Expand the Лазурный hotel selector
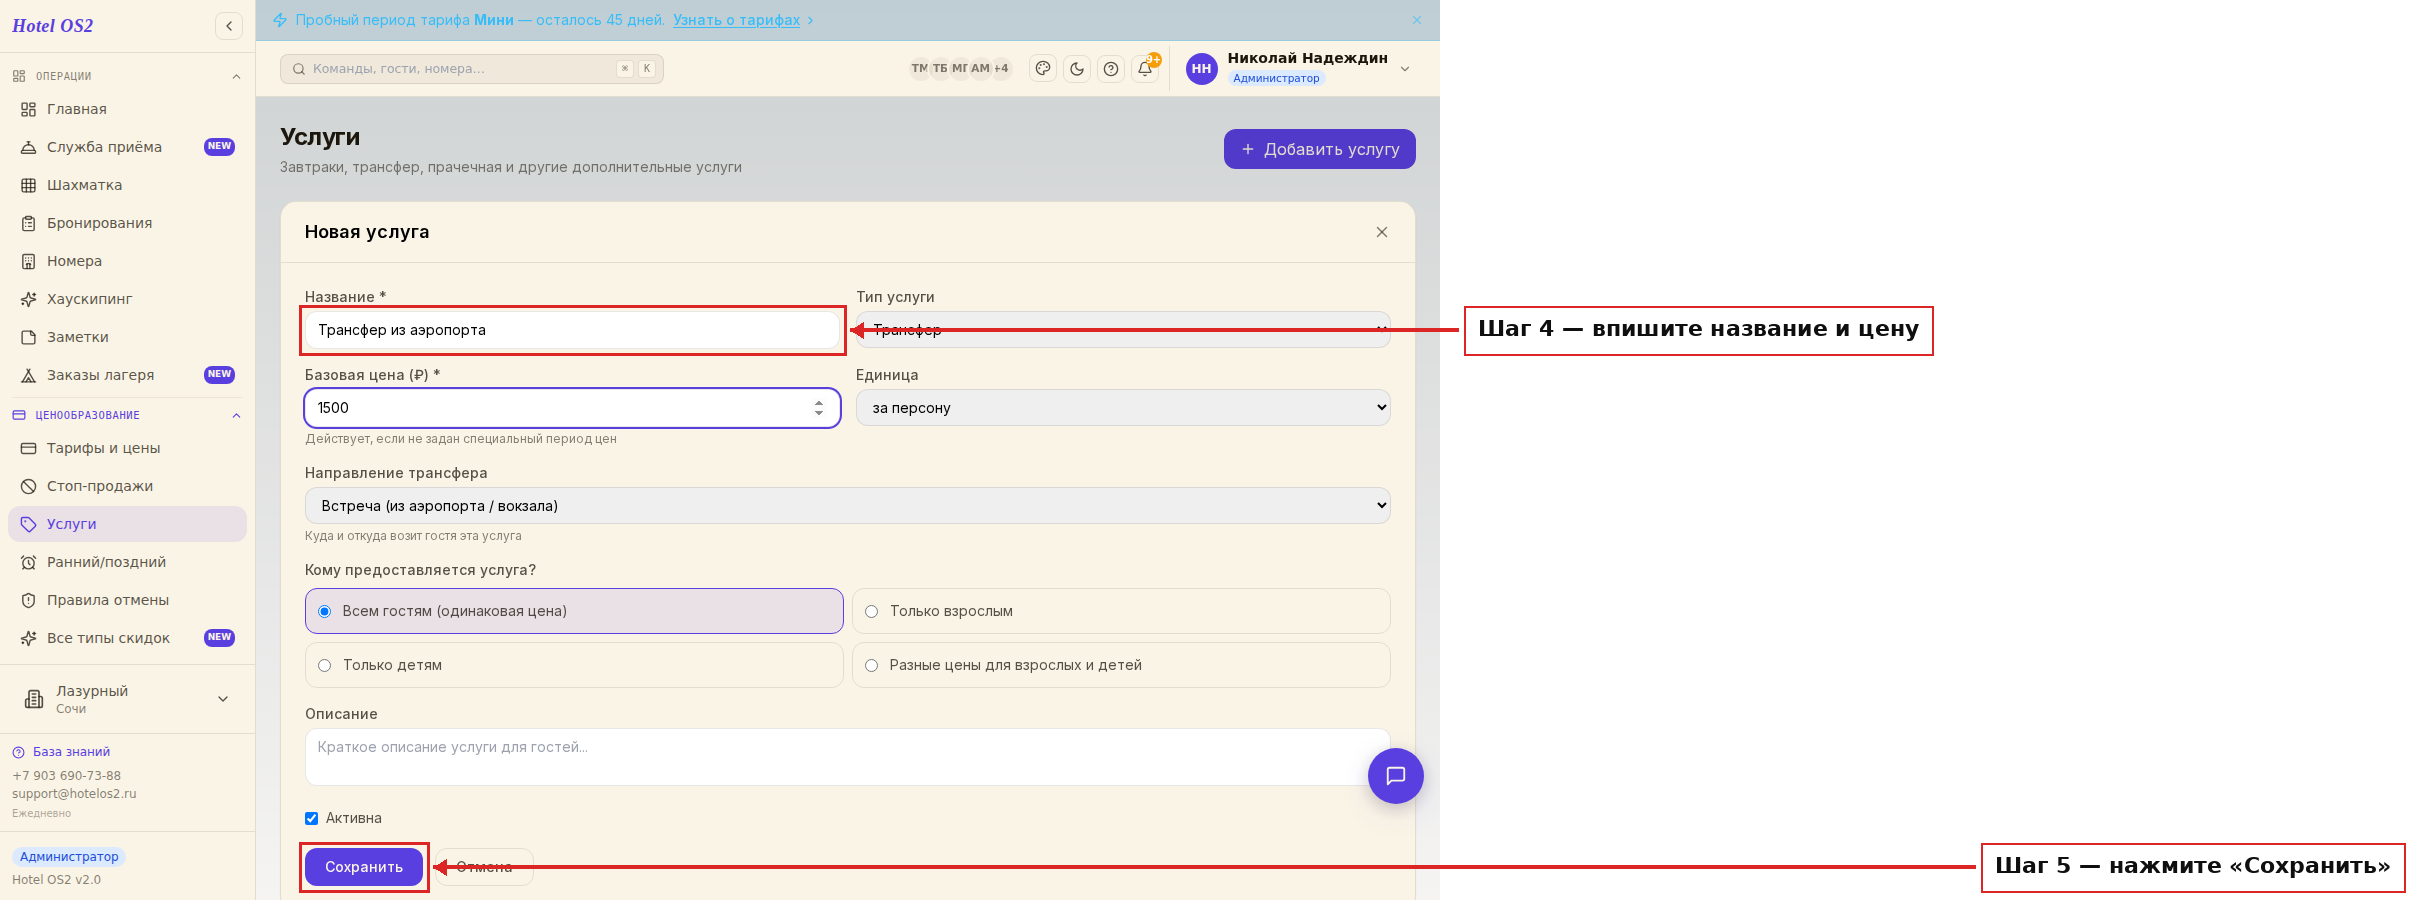This screenshot has width=2429, height=900. [x=127, y=699]
